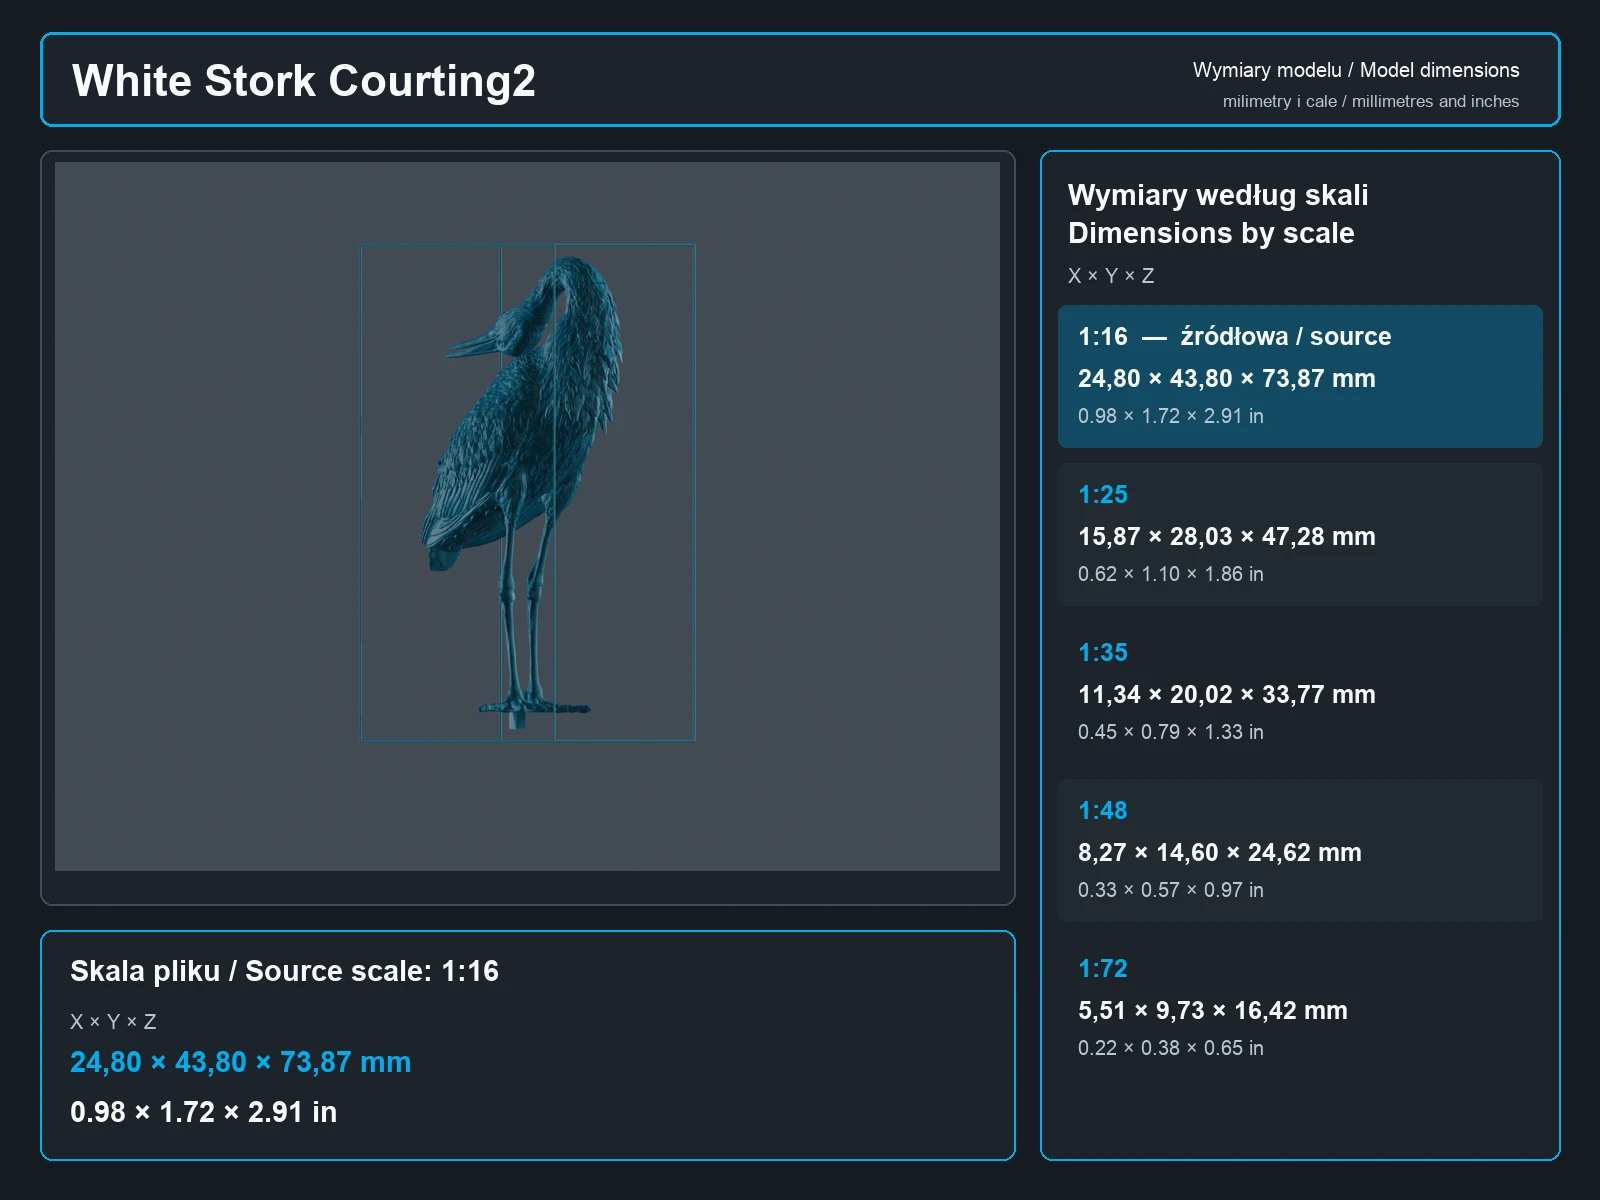The width and height of the screenshot is (1600, 1200).
Task: Select the 1:25 scale label
Action: point(1102,495)
